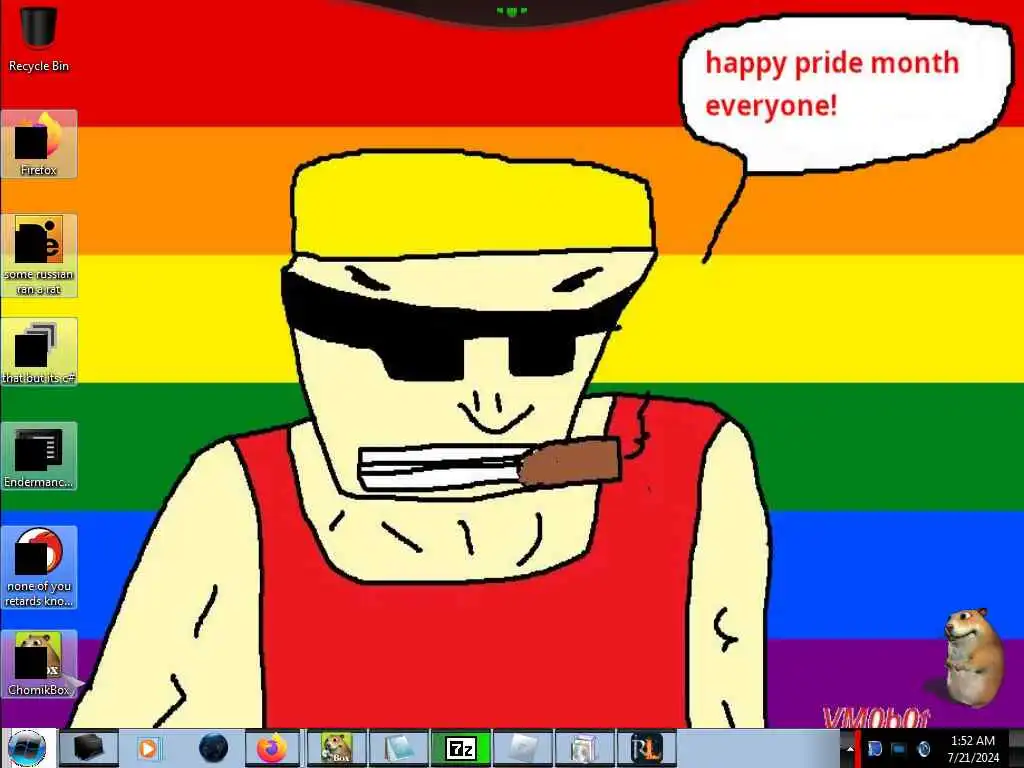Open the Windows Start orb
1024x768 pixels.
tap(27, 748)
